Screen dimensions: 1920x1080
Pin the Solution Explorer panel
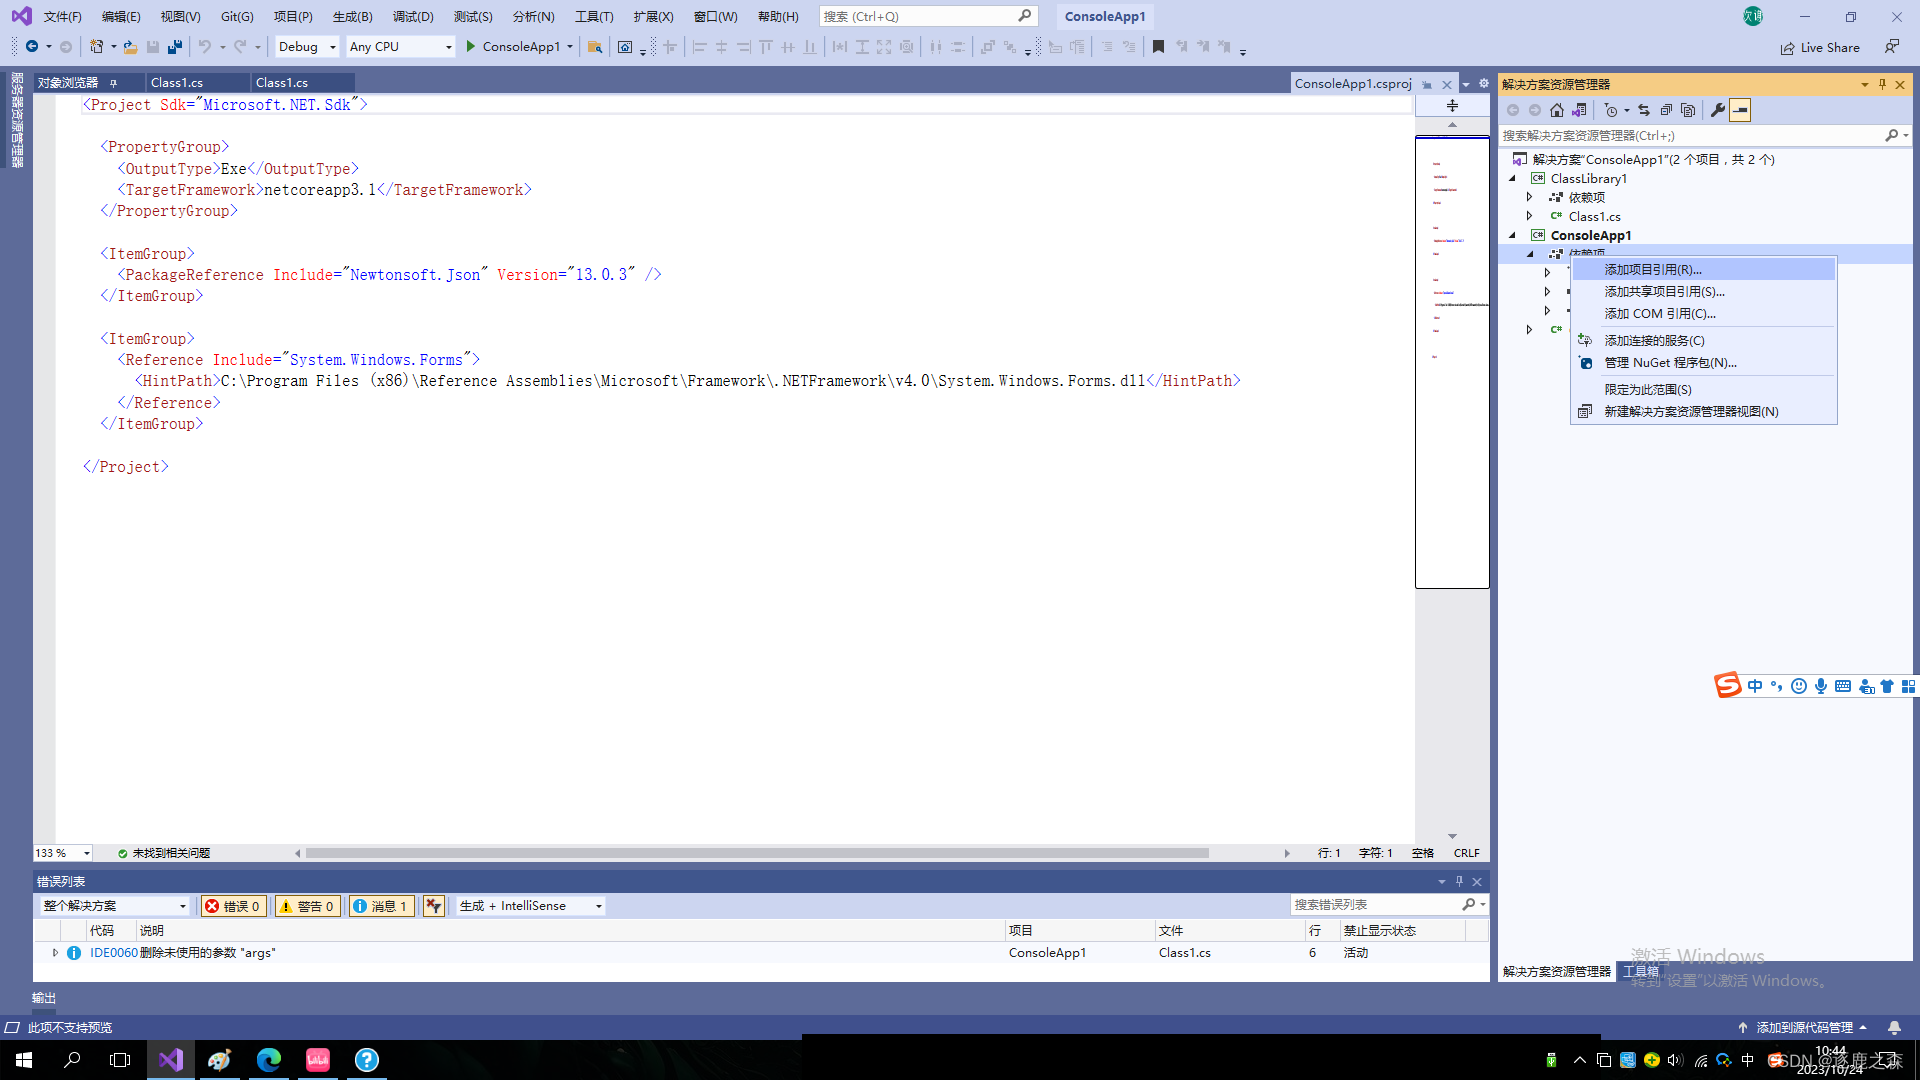[1882, 85]
